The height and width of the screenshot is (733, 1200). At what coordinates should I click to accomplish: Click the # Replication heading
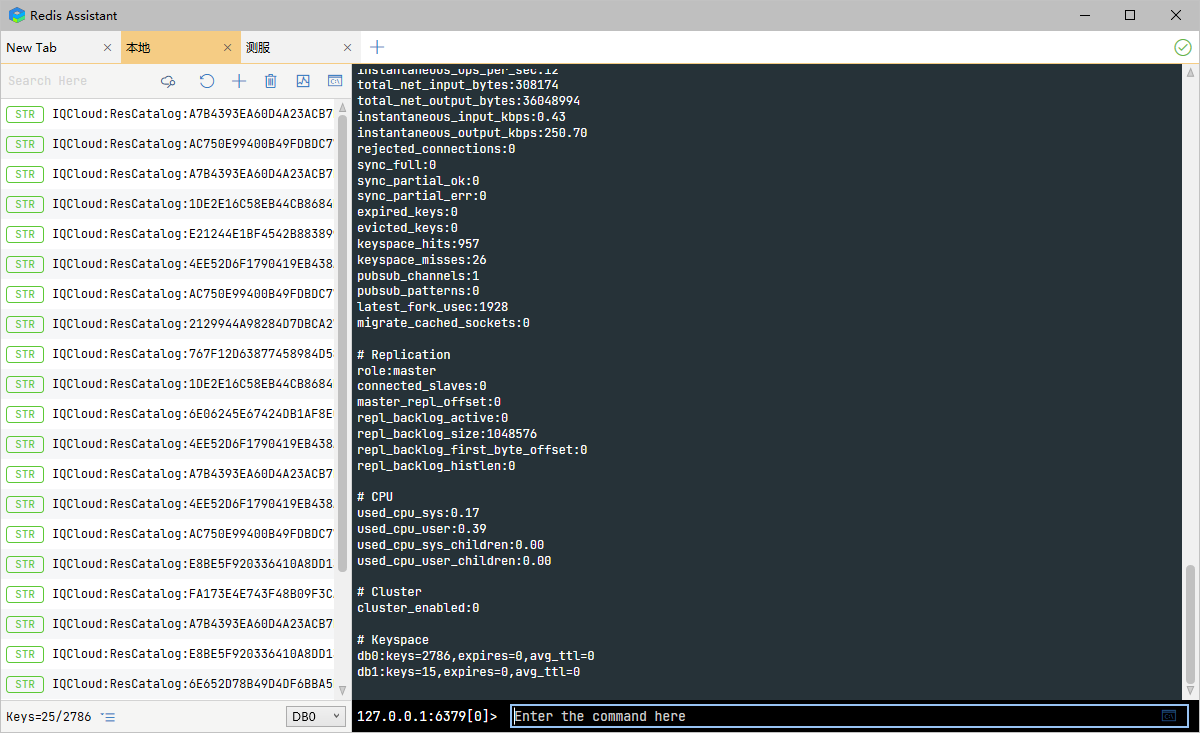click(x=404, y=355)
